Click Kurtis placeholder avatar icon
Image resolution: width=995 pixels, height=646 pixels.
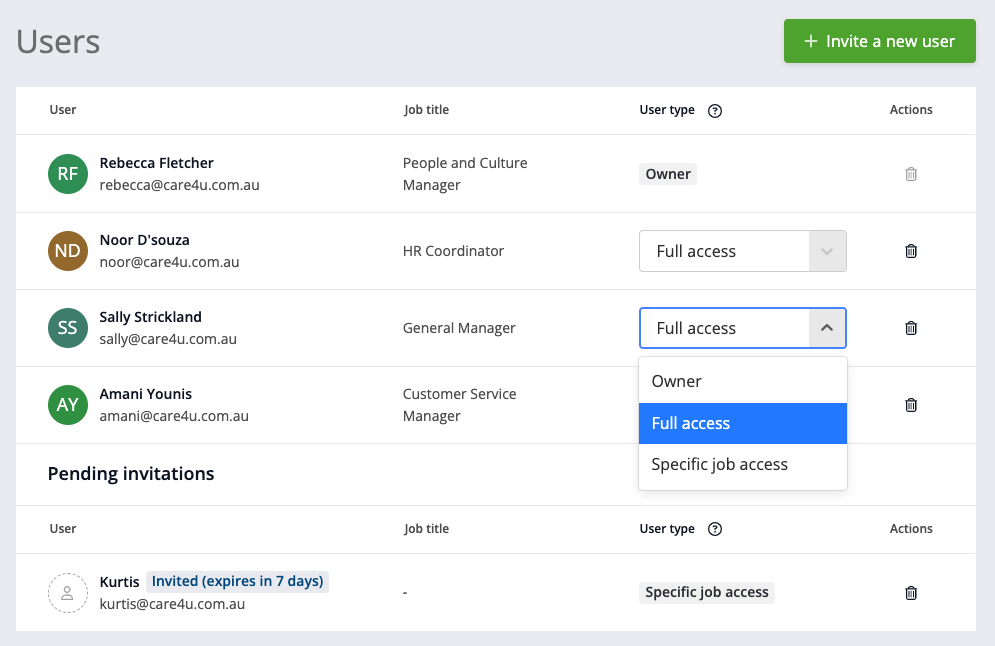coord(68,593)
